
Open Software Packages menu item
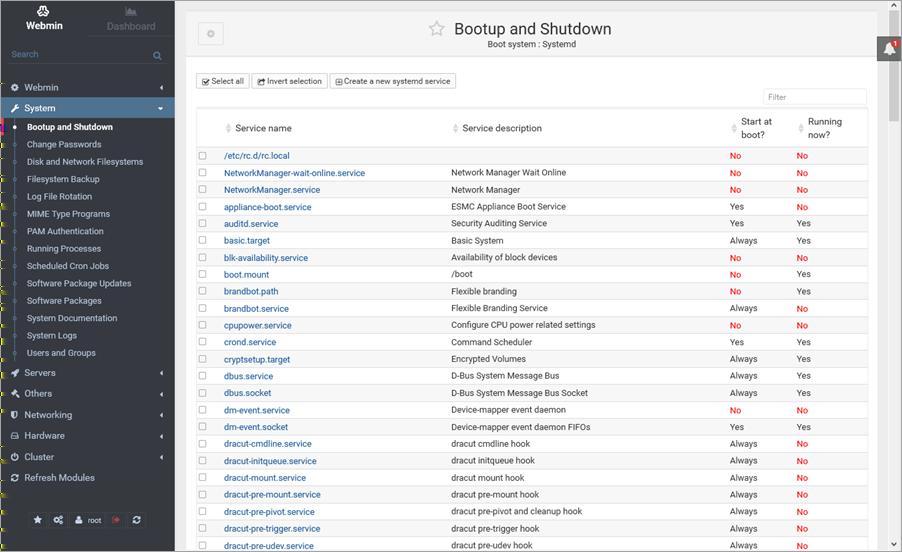[64, 301]
